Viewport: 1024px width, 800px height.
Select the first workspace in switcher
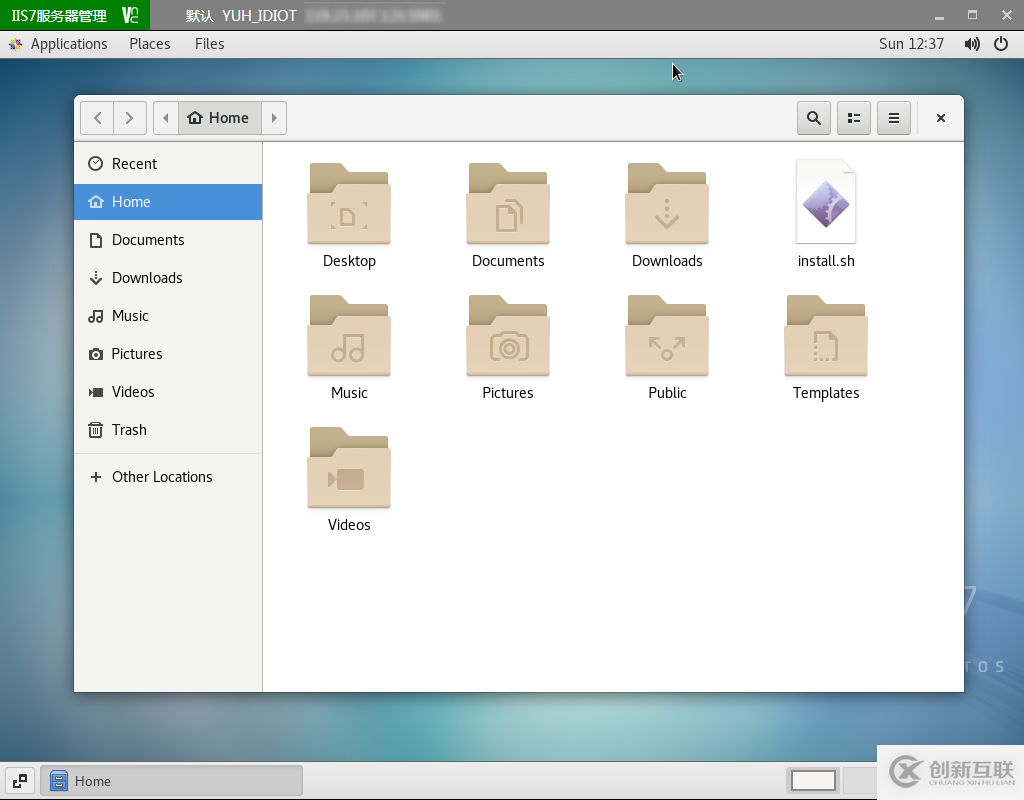coord(813,780)
